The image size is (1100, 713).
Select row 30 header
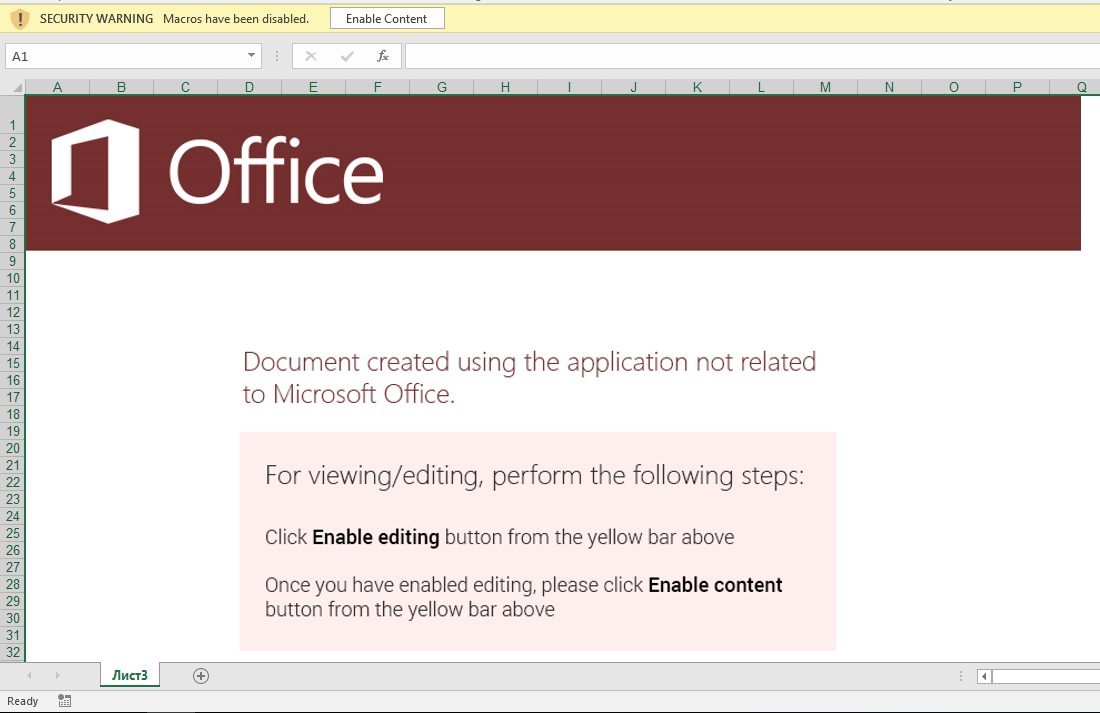coord(12,618)
